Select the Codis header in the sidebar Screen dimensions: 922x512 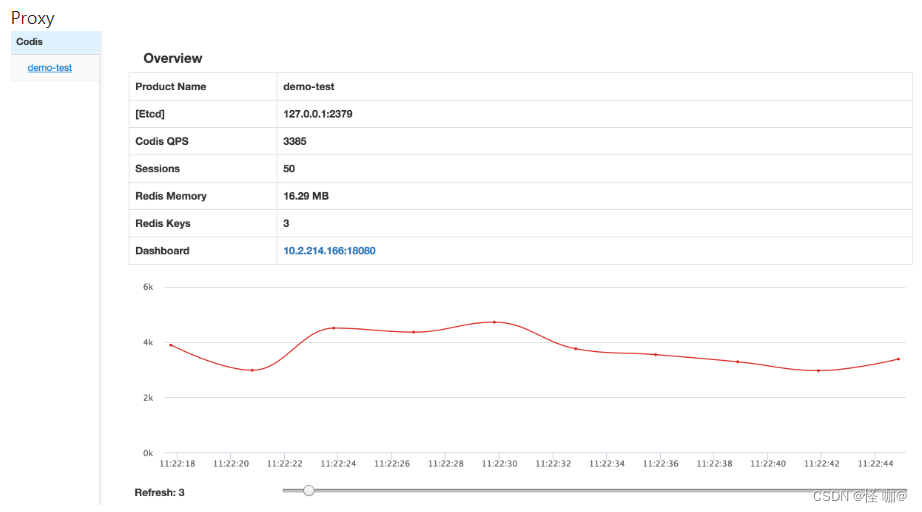(x=29, y=42)
